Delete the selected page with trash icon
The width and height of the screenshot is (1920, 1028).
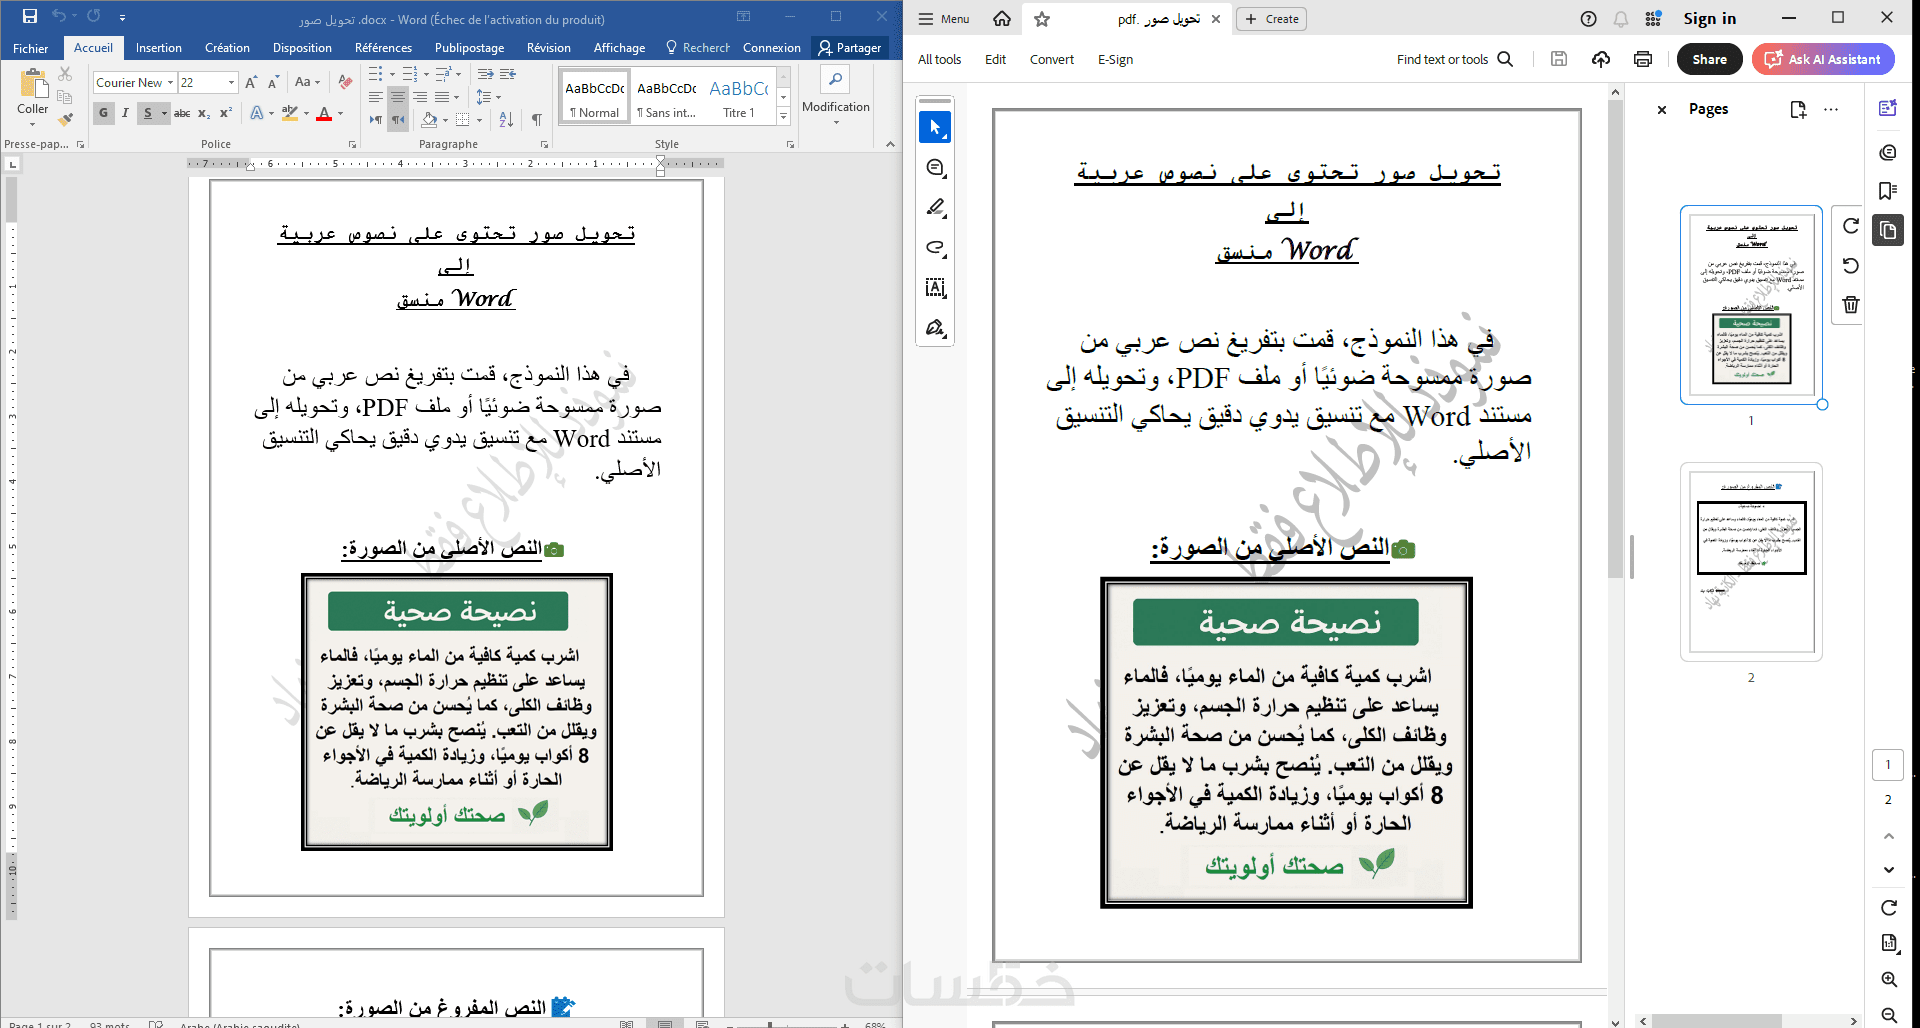(1851, 305)
